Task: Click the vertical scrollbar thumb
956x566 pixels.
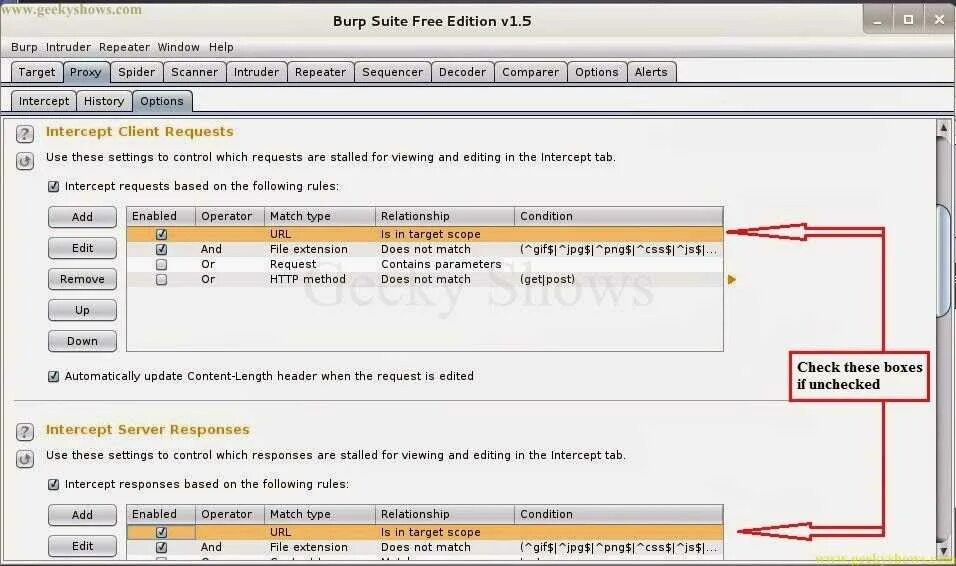Action: point(944,261)
